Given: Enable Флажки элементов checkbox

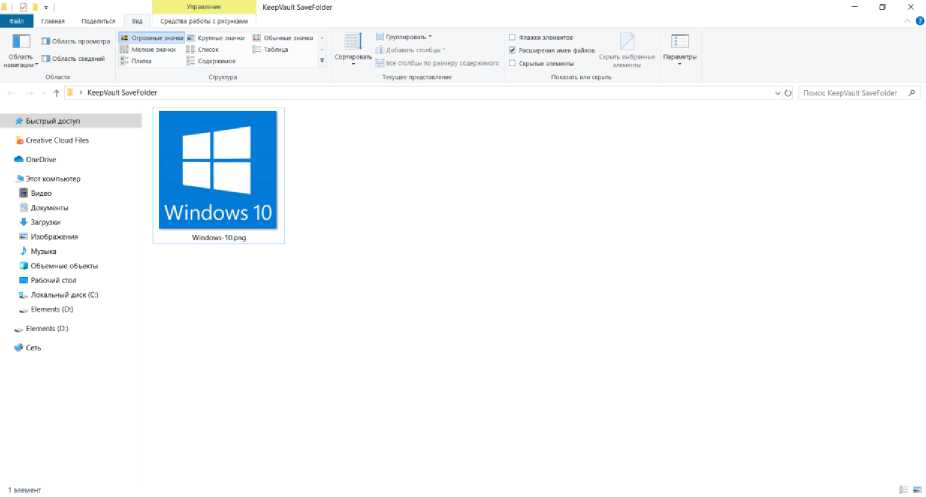Looking at the screenshot, I should pyautogui.click(x=512, y=37).
